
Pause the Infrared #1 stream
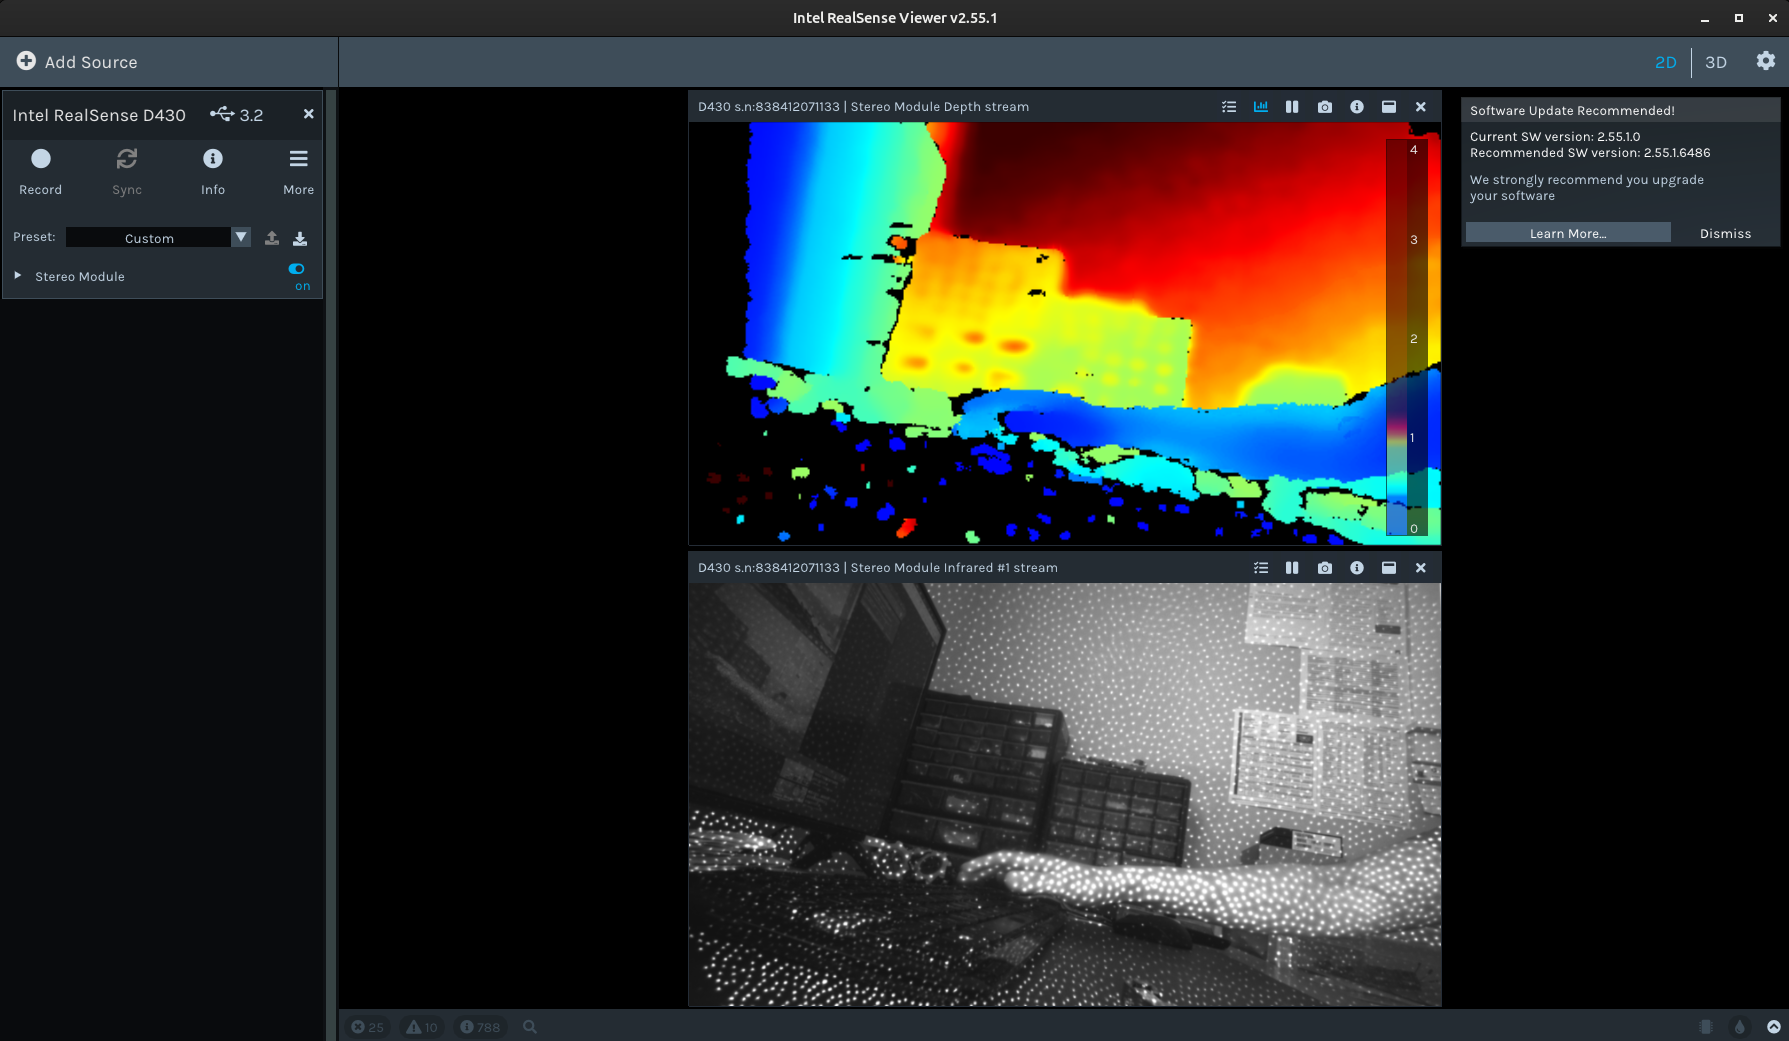click(1292, 568)
